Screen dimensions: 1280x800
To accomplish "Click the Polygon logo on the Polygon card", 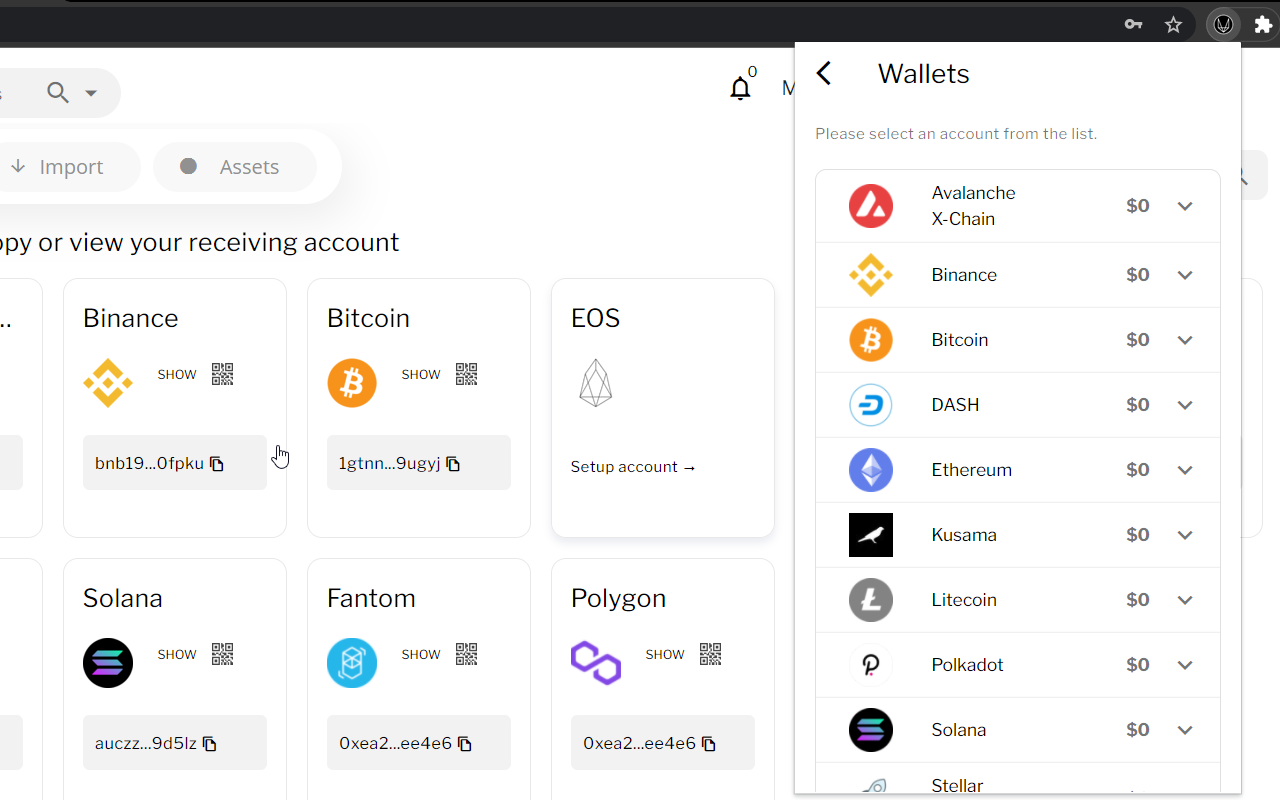I will [596, 663].
